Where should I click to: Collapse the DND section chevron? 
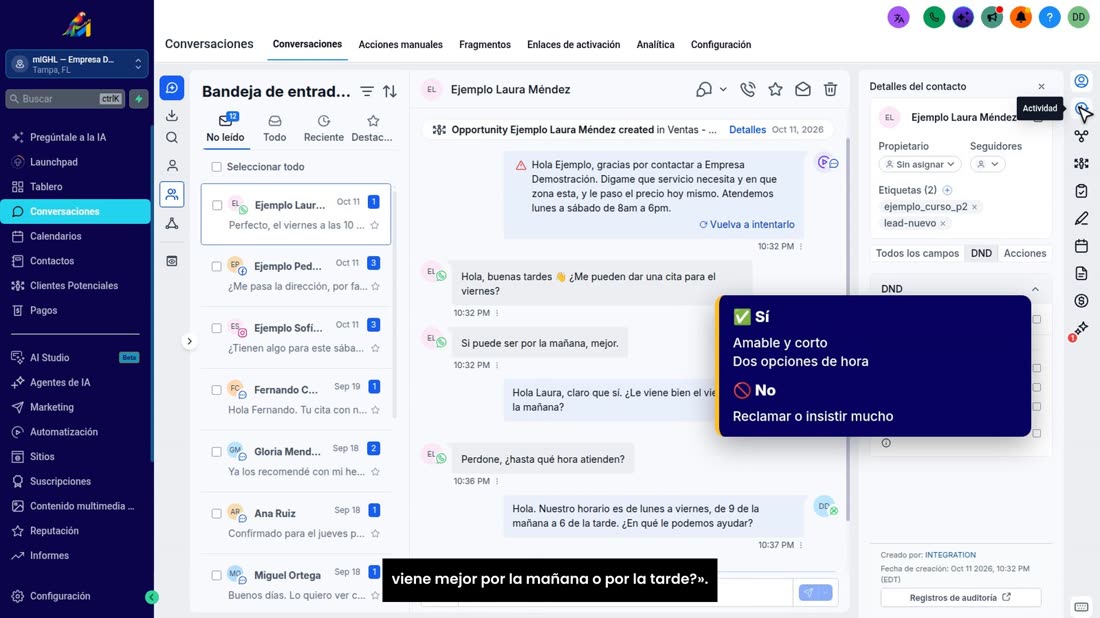tap(1035, 289)
